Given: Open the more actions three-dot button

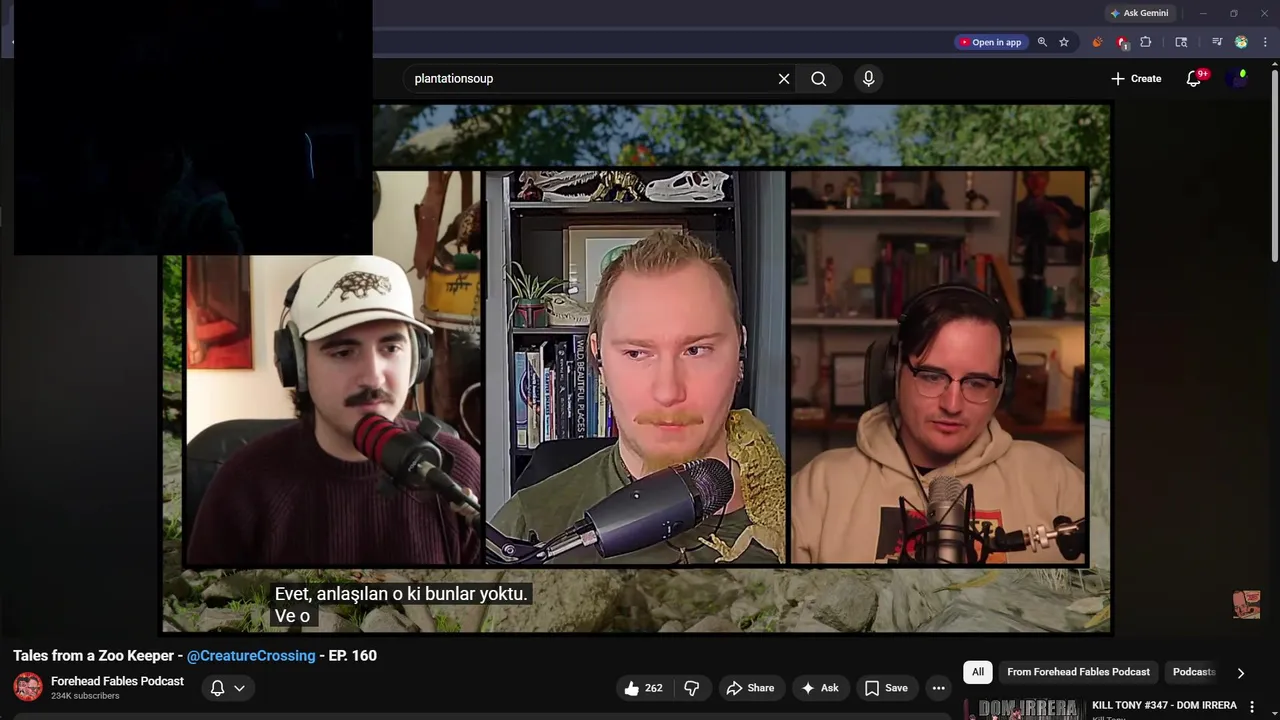Looking at the screenshot, I should point(938,688).
